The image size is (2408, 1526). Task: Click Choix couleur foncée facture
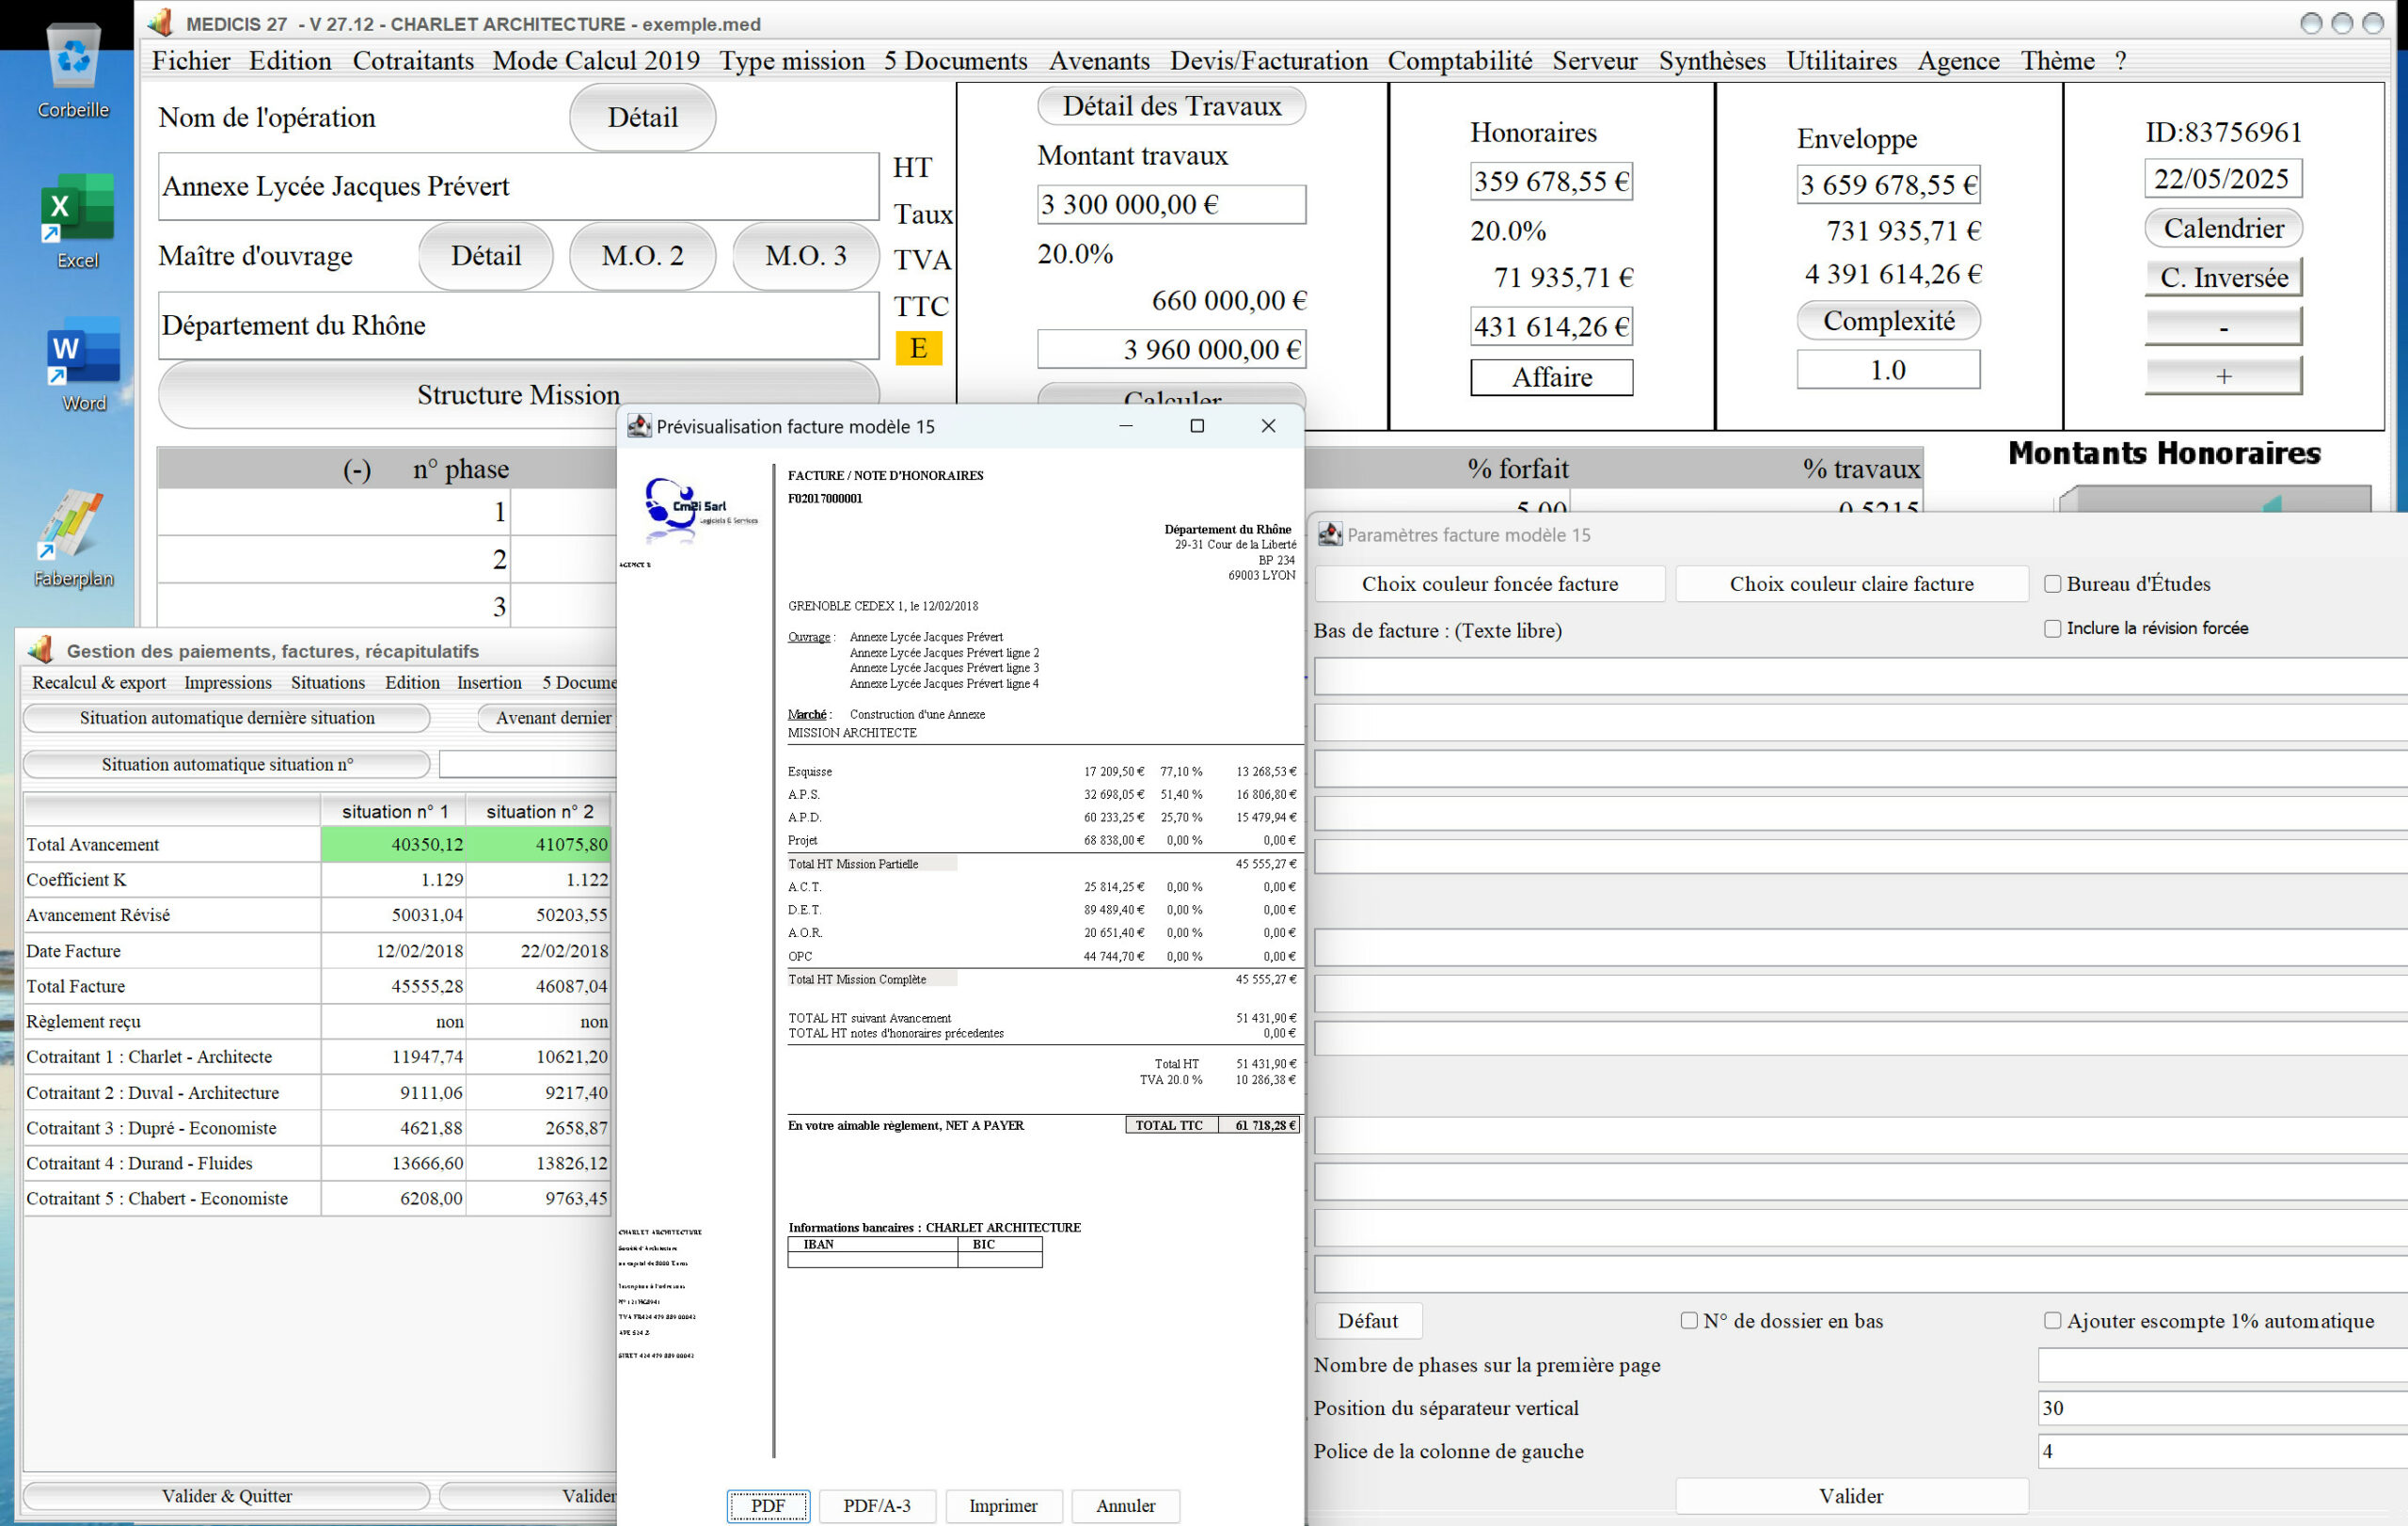point(1489,584)
